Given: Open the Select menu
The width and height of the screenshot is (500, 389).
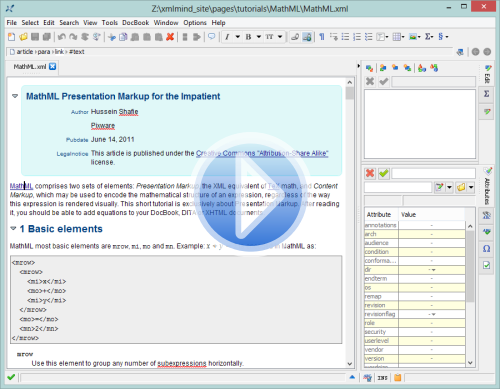Looking at the screenshot, I should 30,23.
